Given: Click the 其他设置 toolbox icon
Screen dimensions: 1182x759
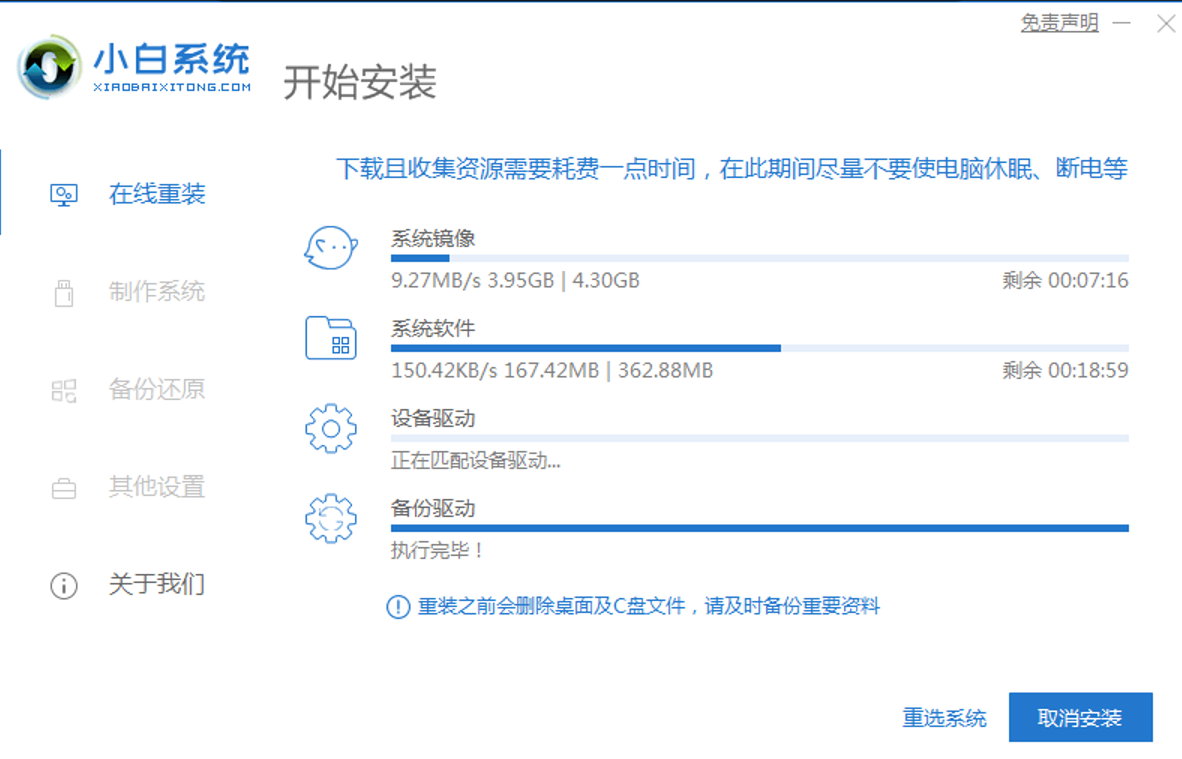Looking at the screenshot, I should (64, 488).
